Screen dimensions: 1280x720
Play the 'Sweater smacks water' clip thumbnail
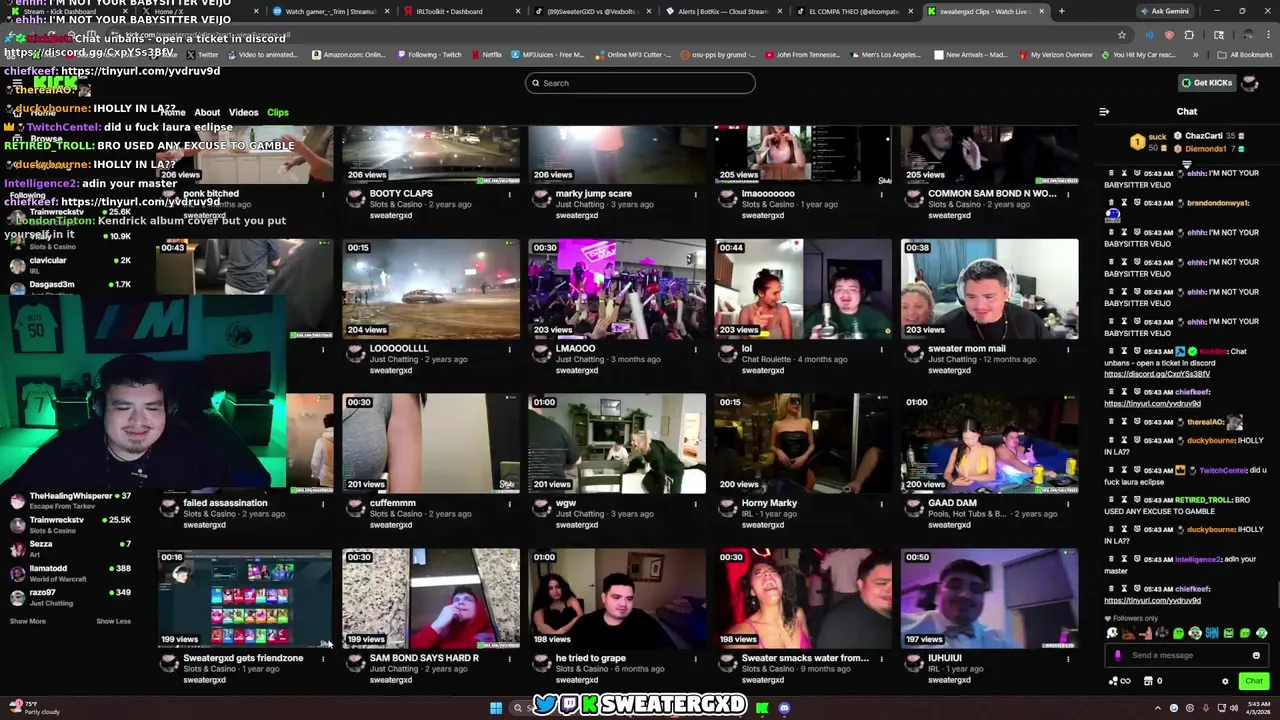pyautogui.click(x=803, y=598)
